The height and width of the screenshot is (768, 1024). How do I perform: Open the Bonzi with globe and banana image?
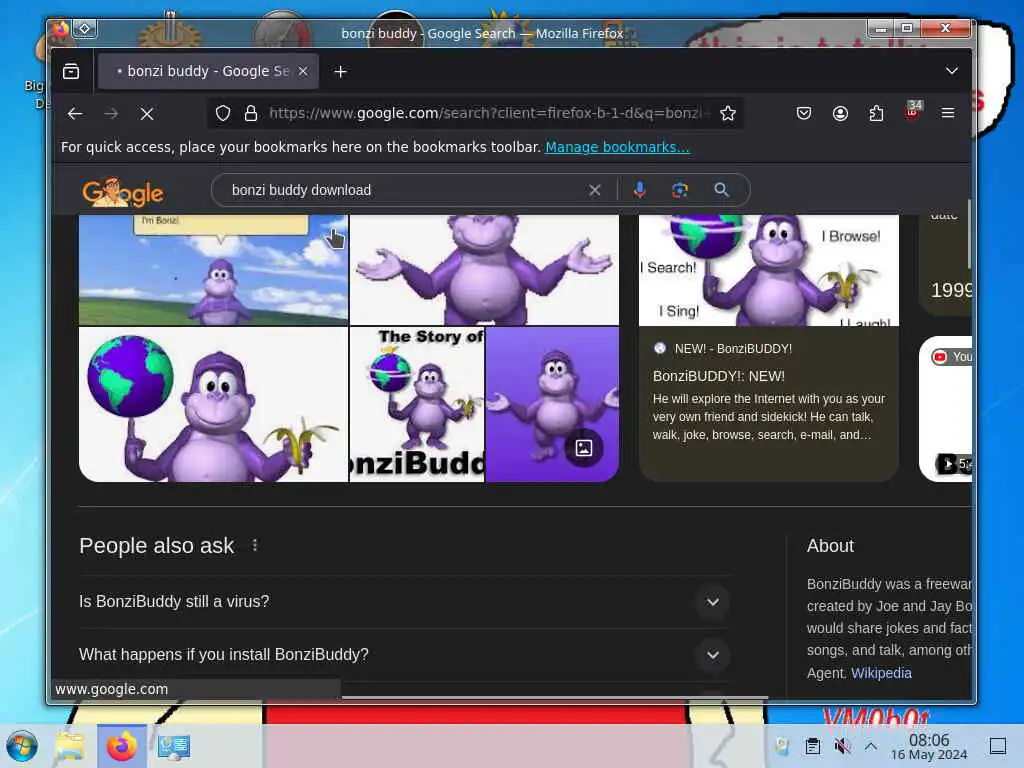(x=213, y=404)
